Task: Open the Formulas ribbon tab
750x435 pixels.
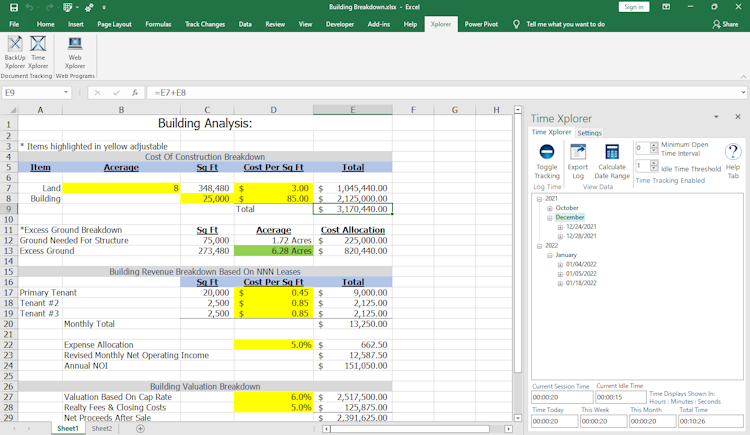Action: pos(158,24)
